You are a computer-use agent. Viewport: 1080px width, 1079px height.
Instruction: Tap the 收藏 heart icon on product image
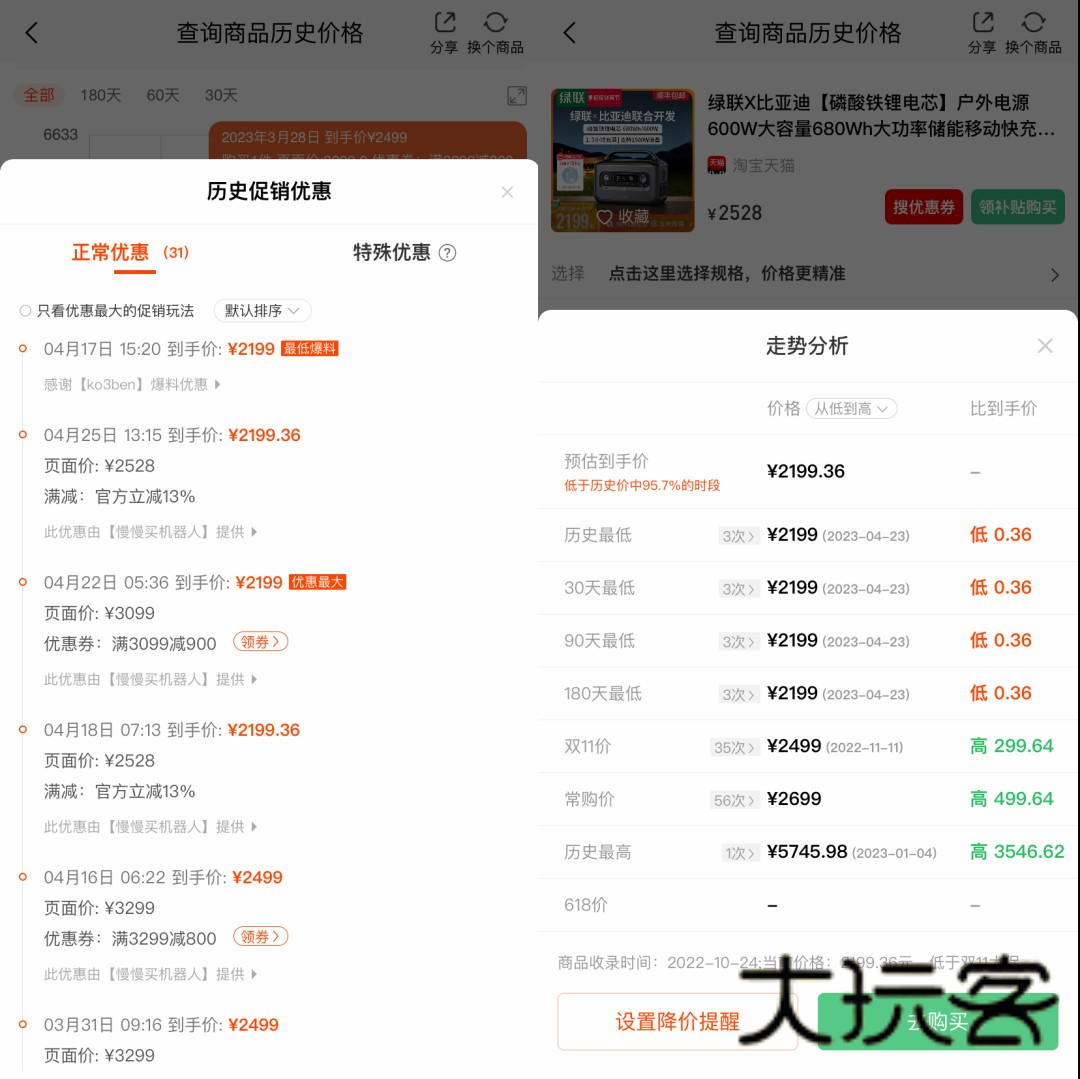point(604,216)
